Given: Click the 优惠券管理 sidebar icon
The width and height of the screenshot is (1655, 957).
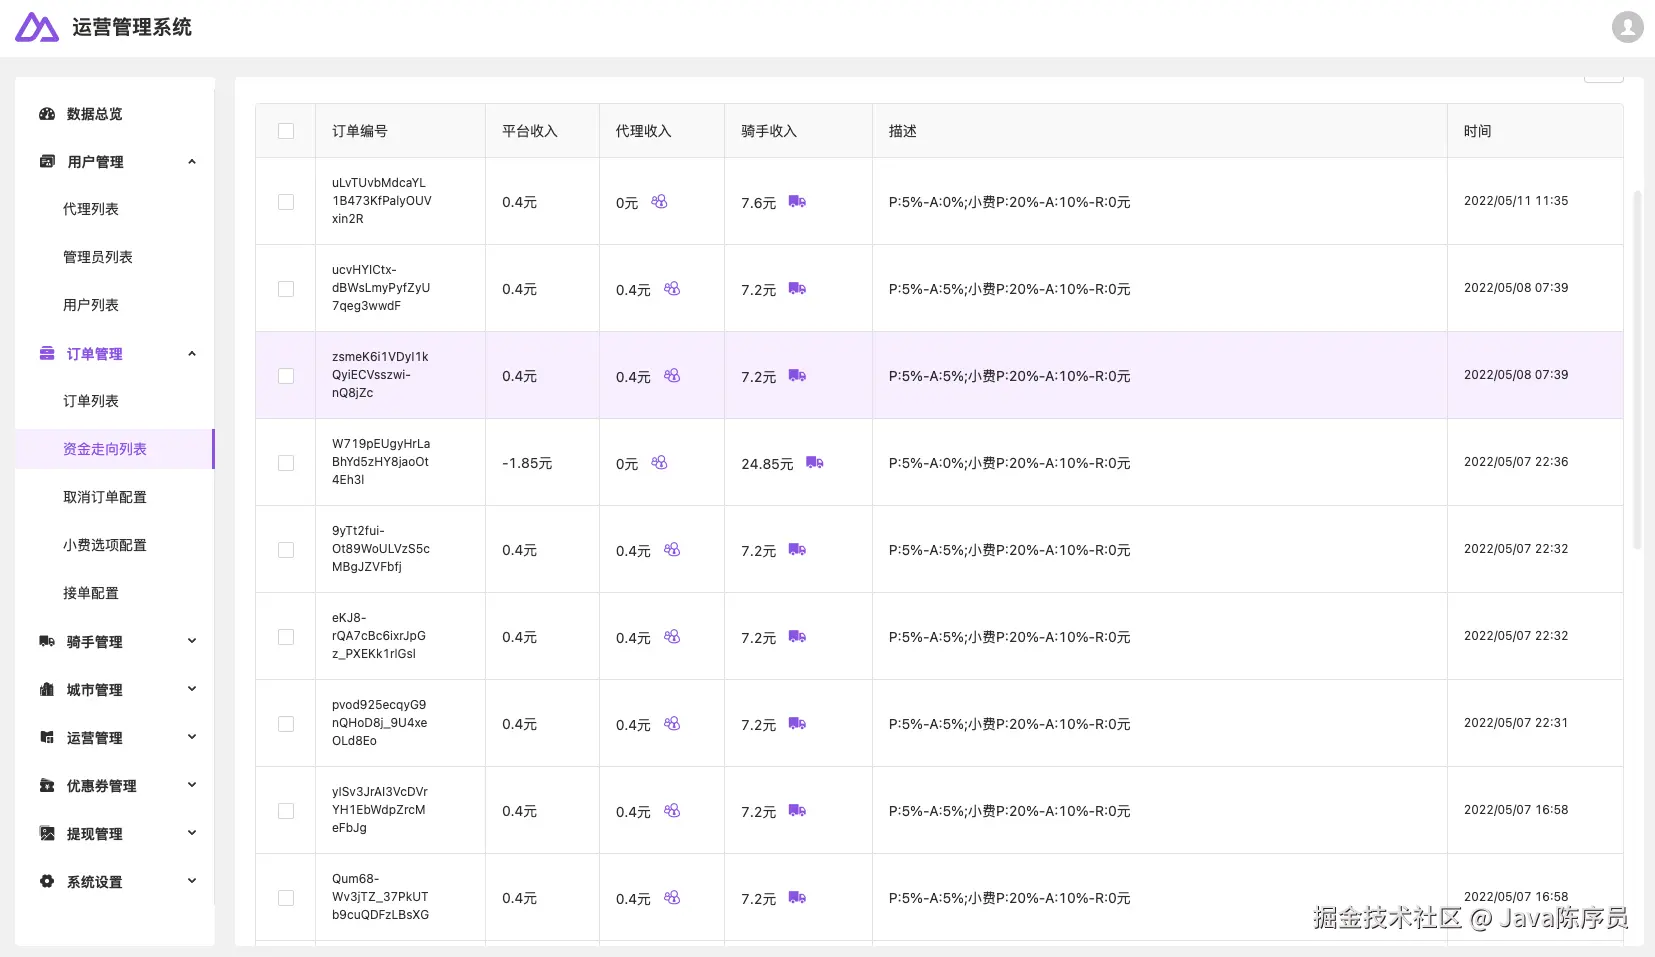Looking at the screenshot, I should 47,785.
